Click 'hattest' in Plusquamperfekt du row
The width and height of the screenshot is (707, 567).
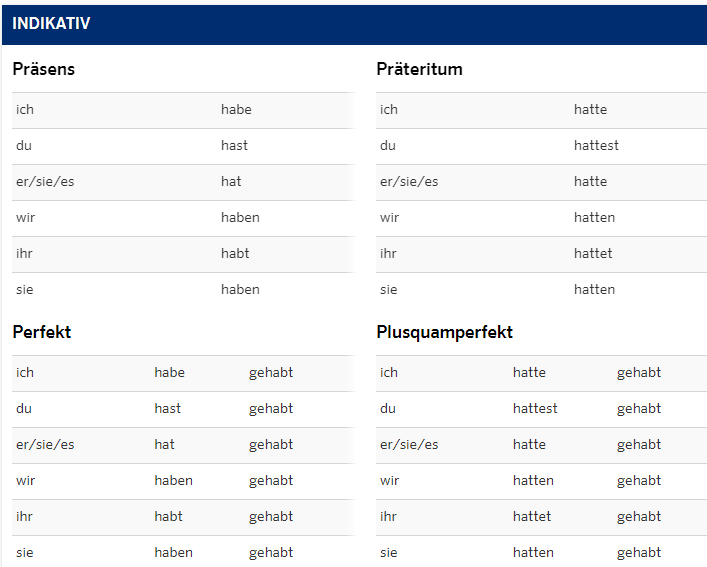535,409
